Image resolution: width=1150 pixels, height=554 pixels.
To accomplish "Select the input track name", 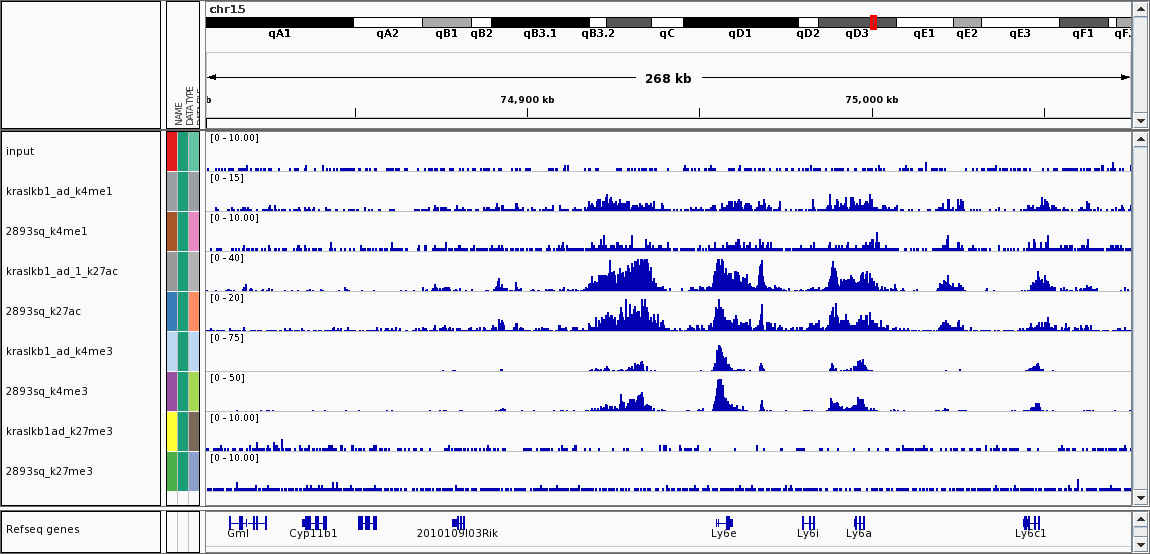I will click(x=20, y=151).
